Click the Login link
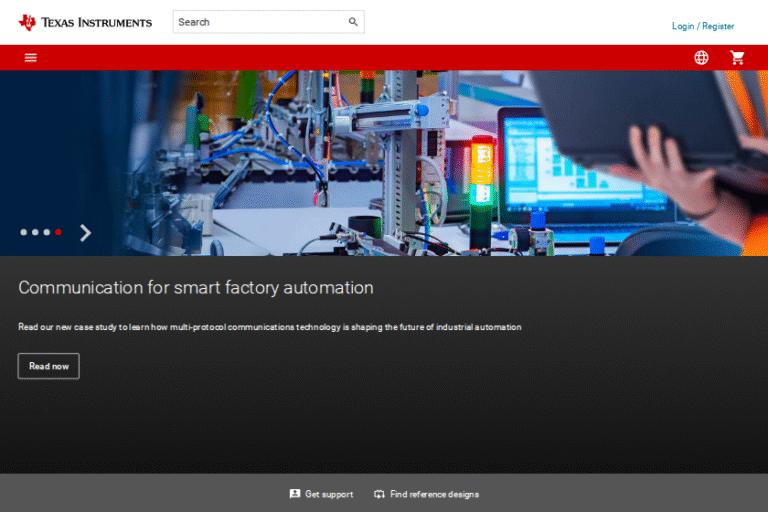Viewport: 768px width, 512px height. (682, 26)
